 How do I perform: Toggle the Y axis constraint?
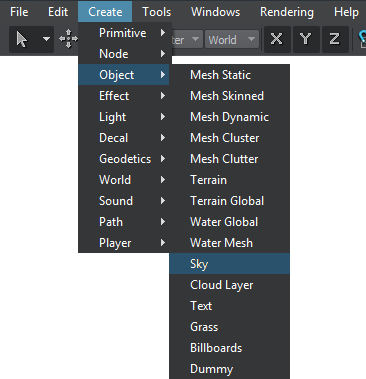[x=306, y=39]
